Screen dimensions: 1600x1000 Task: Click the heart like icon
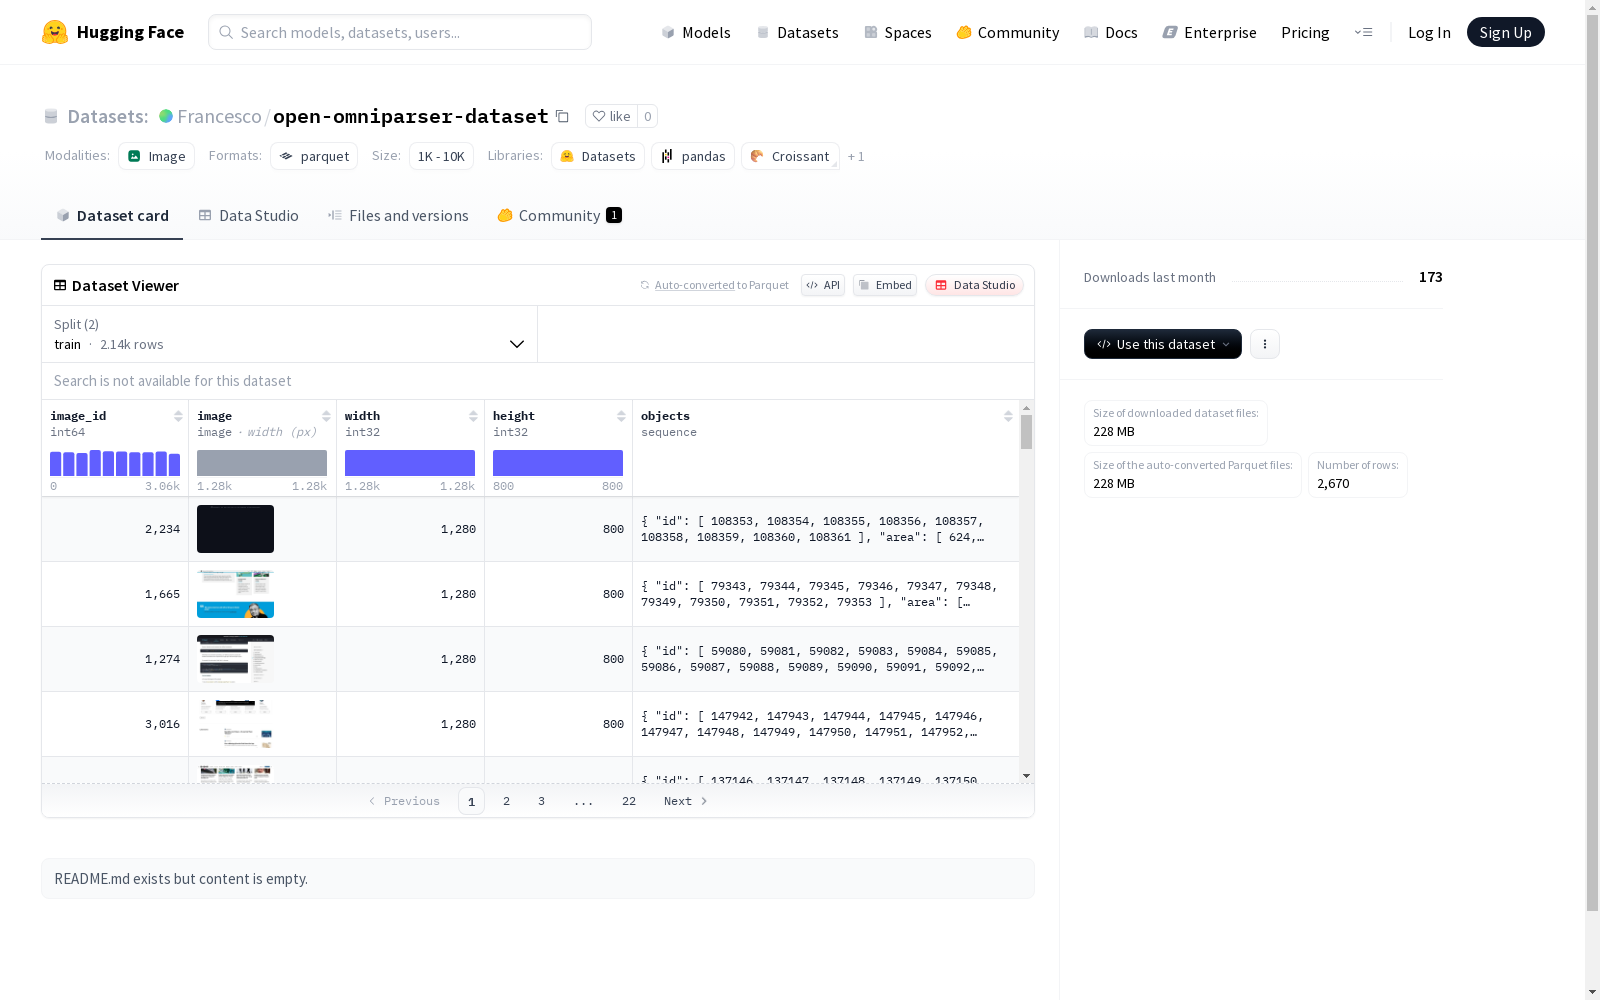(599, 116)
